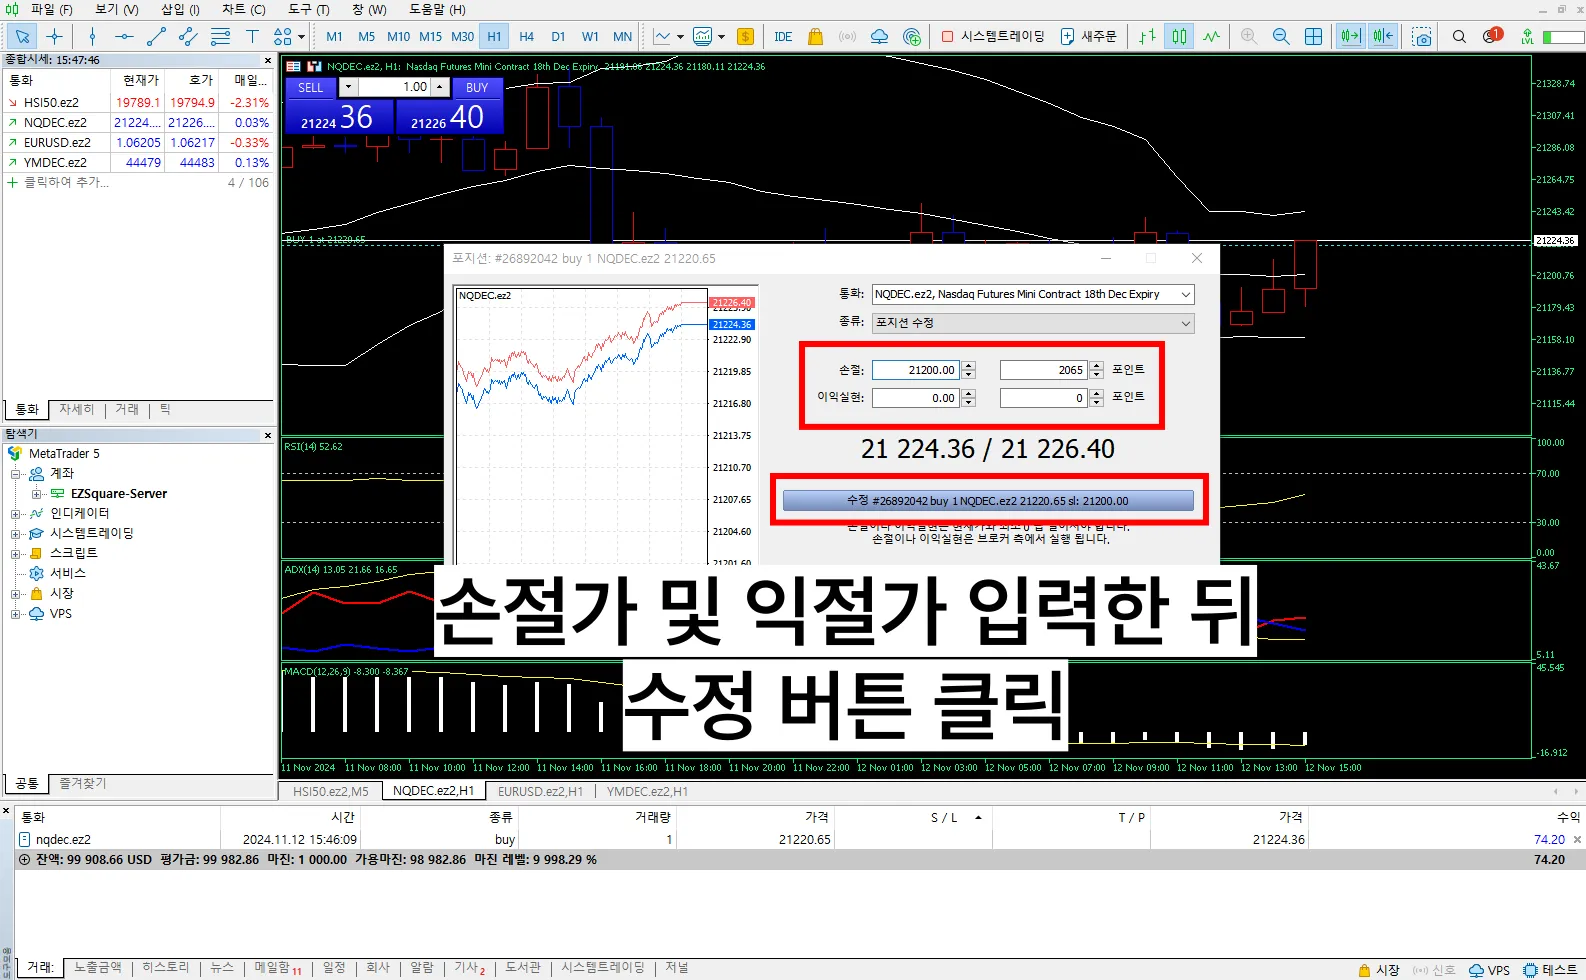1586x980 pixels.
Task: Select the H4 timeframe
Action: click(x=526, y=36)
